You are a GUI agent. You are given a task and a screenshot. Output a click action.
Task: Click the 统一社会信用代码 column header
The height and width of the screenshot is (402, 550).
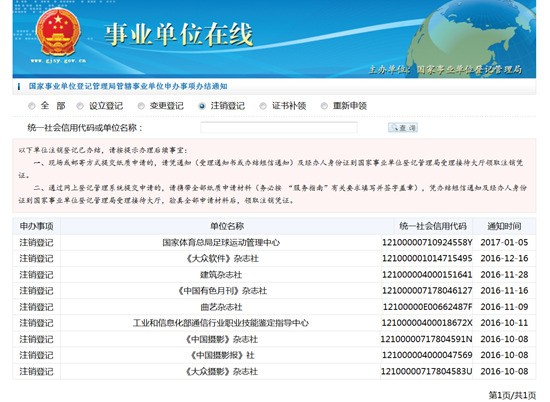[433, 226]
